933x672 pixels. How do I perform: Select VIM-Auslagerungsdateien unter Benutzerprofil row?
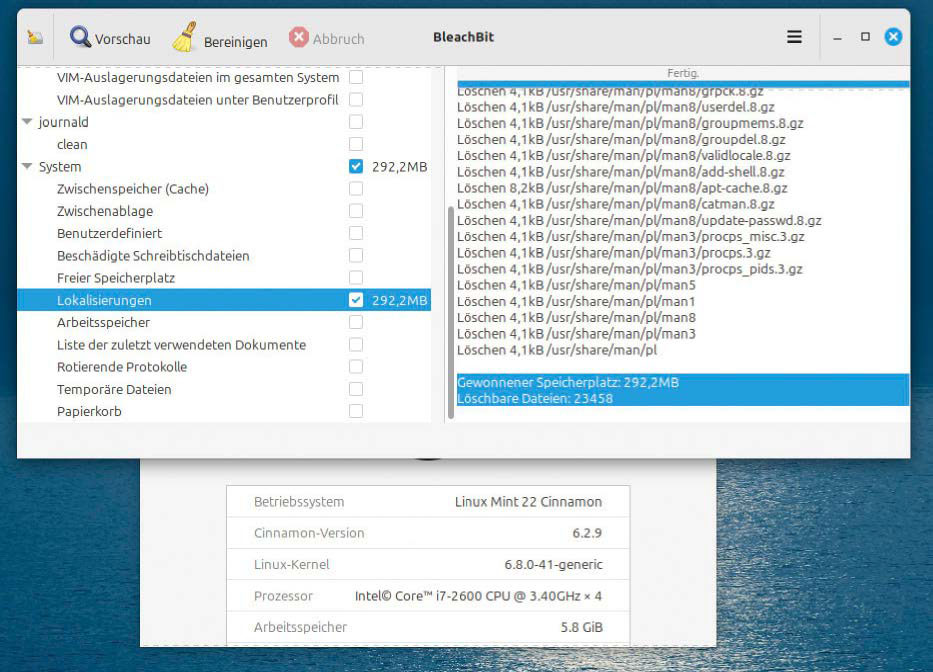pos(198,100)
